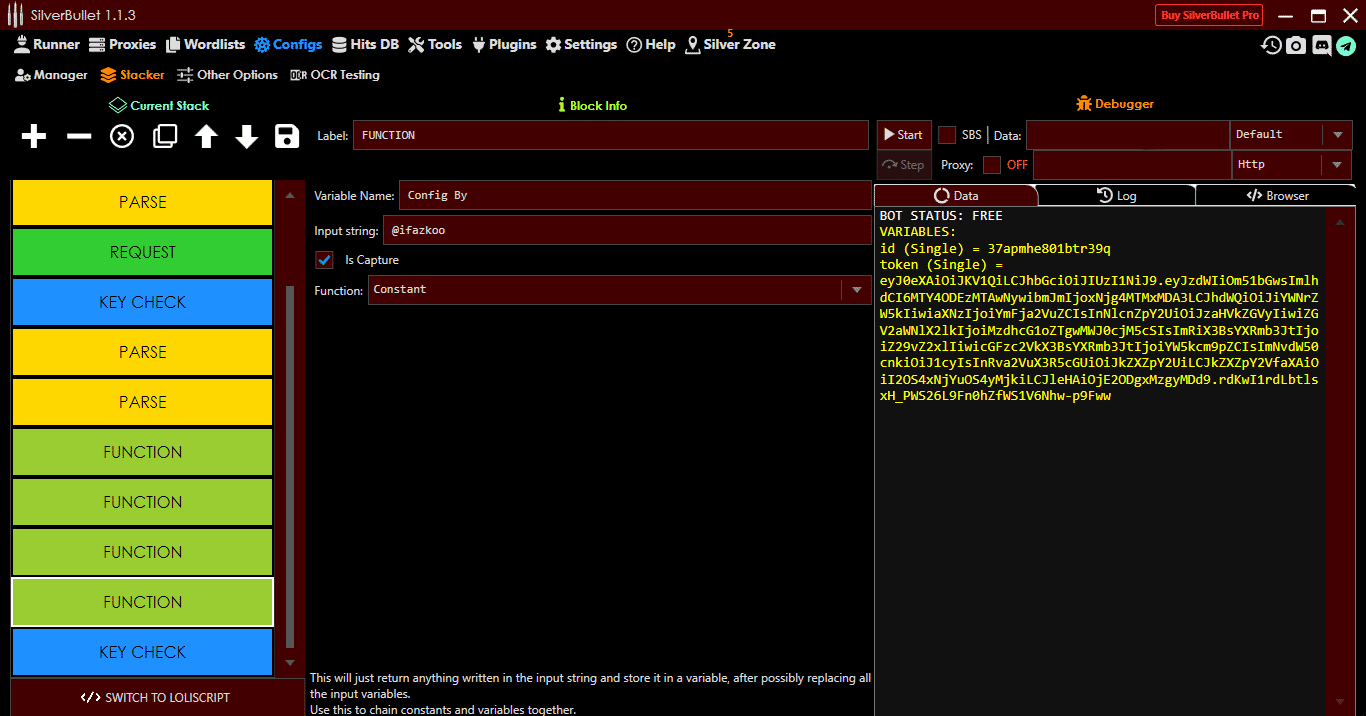Open the Hits DB menu

pos(365,44)
